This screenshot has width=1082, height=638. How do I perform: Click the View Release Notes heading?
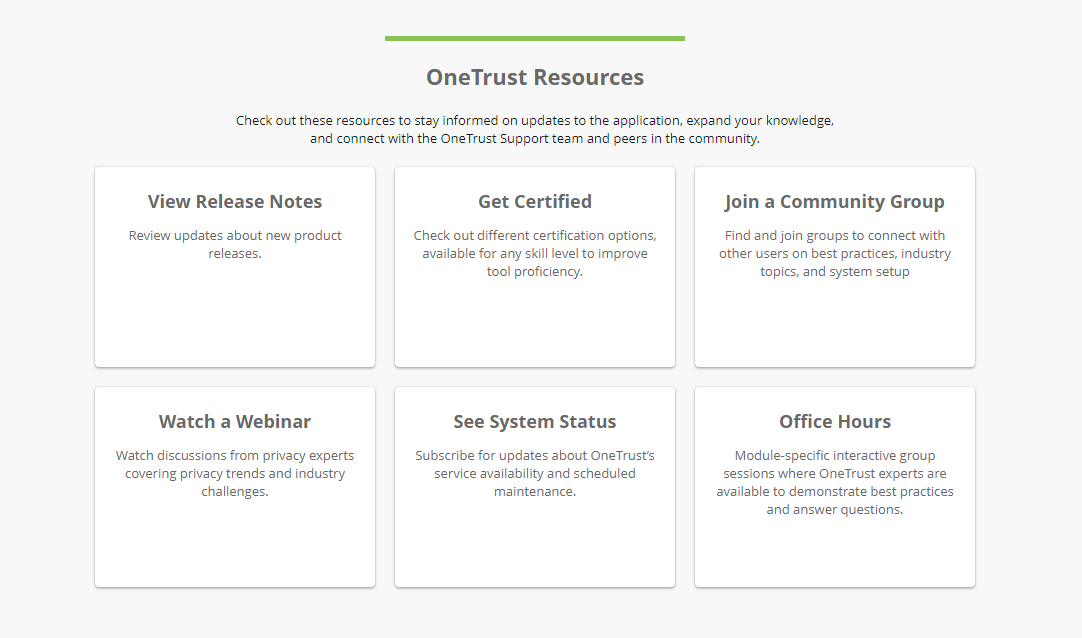(x=234, y=201)
